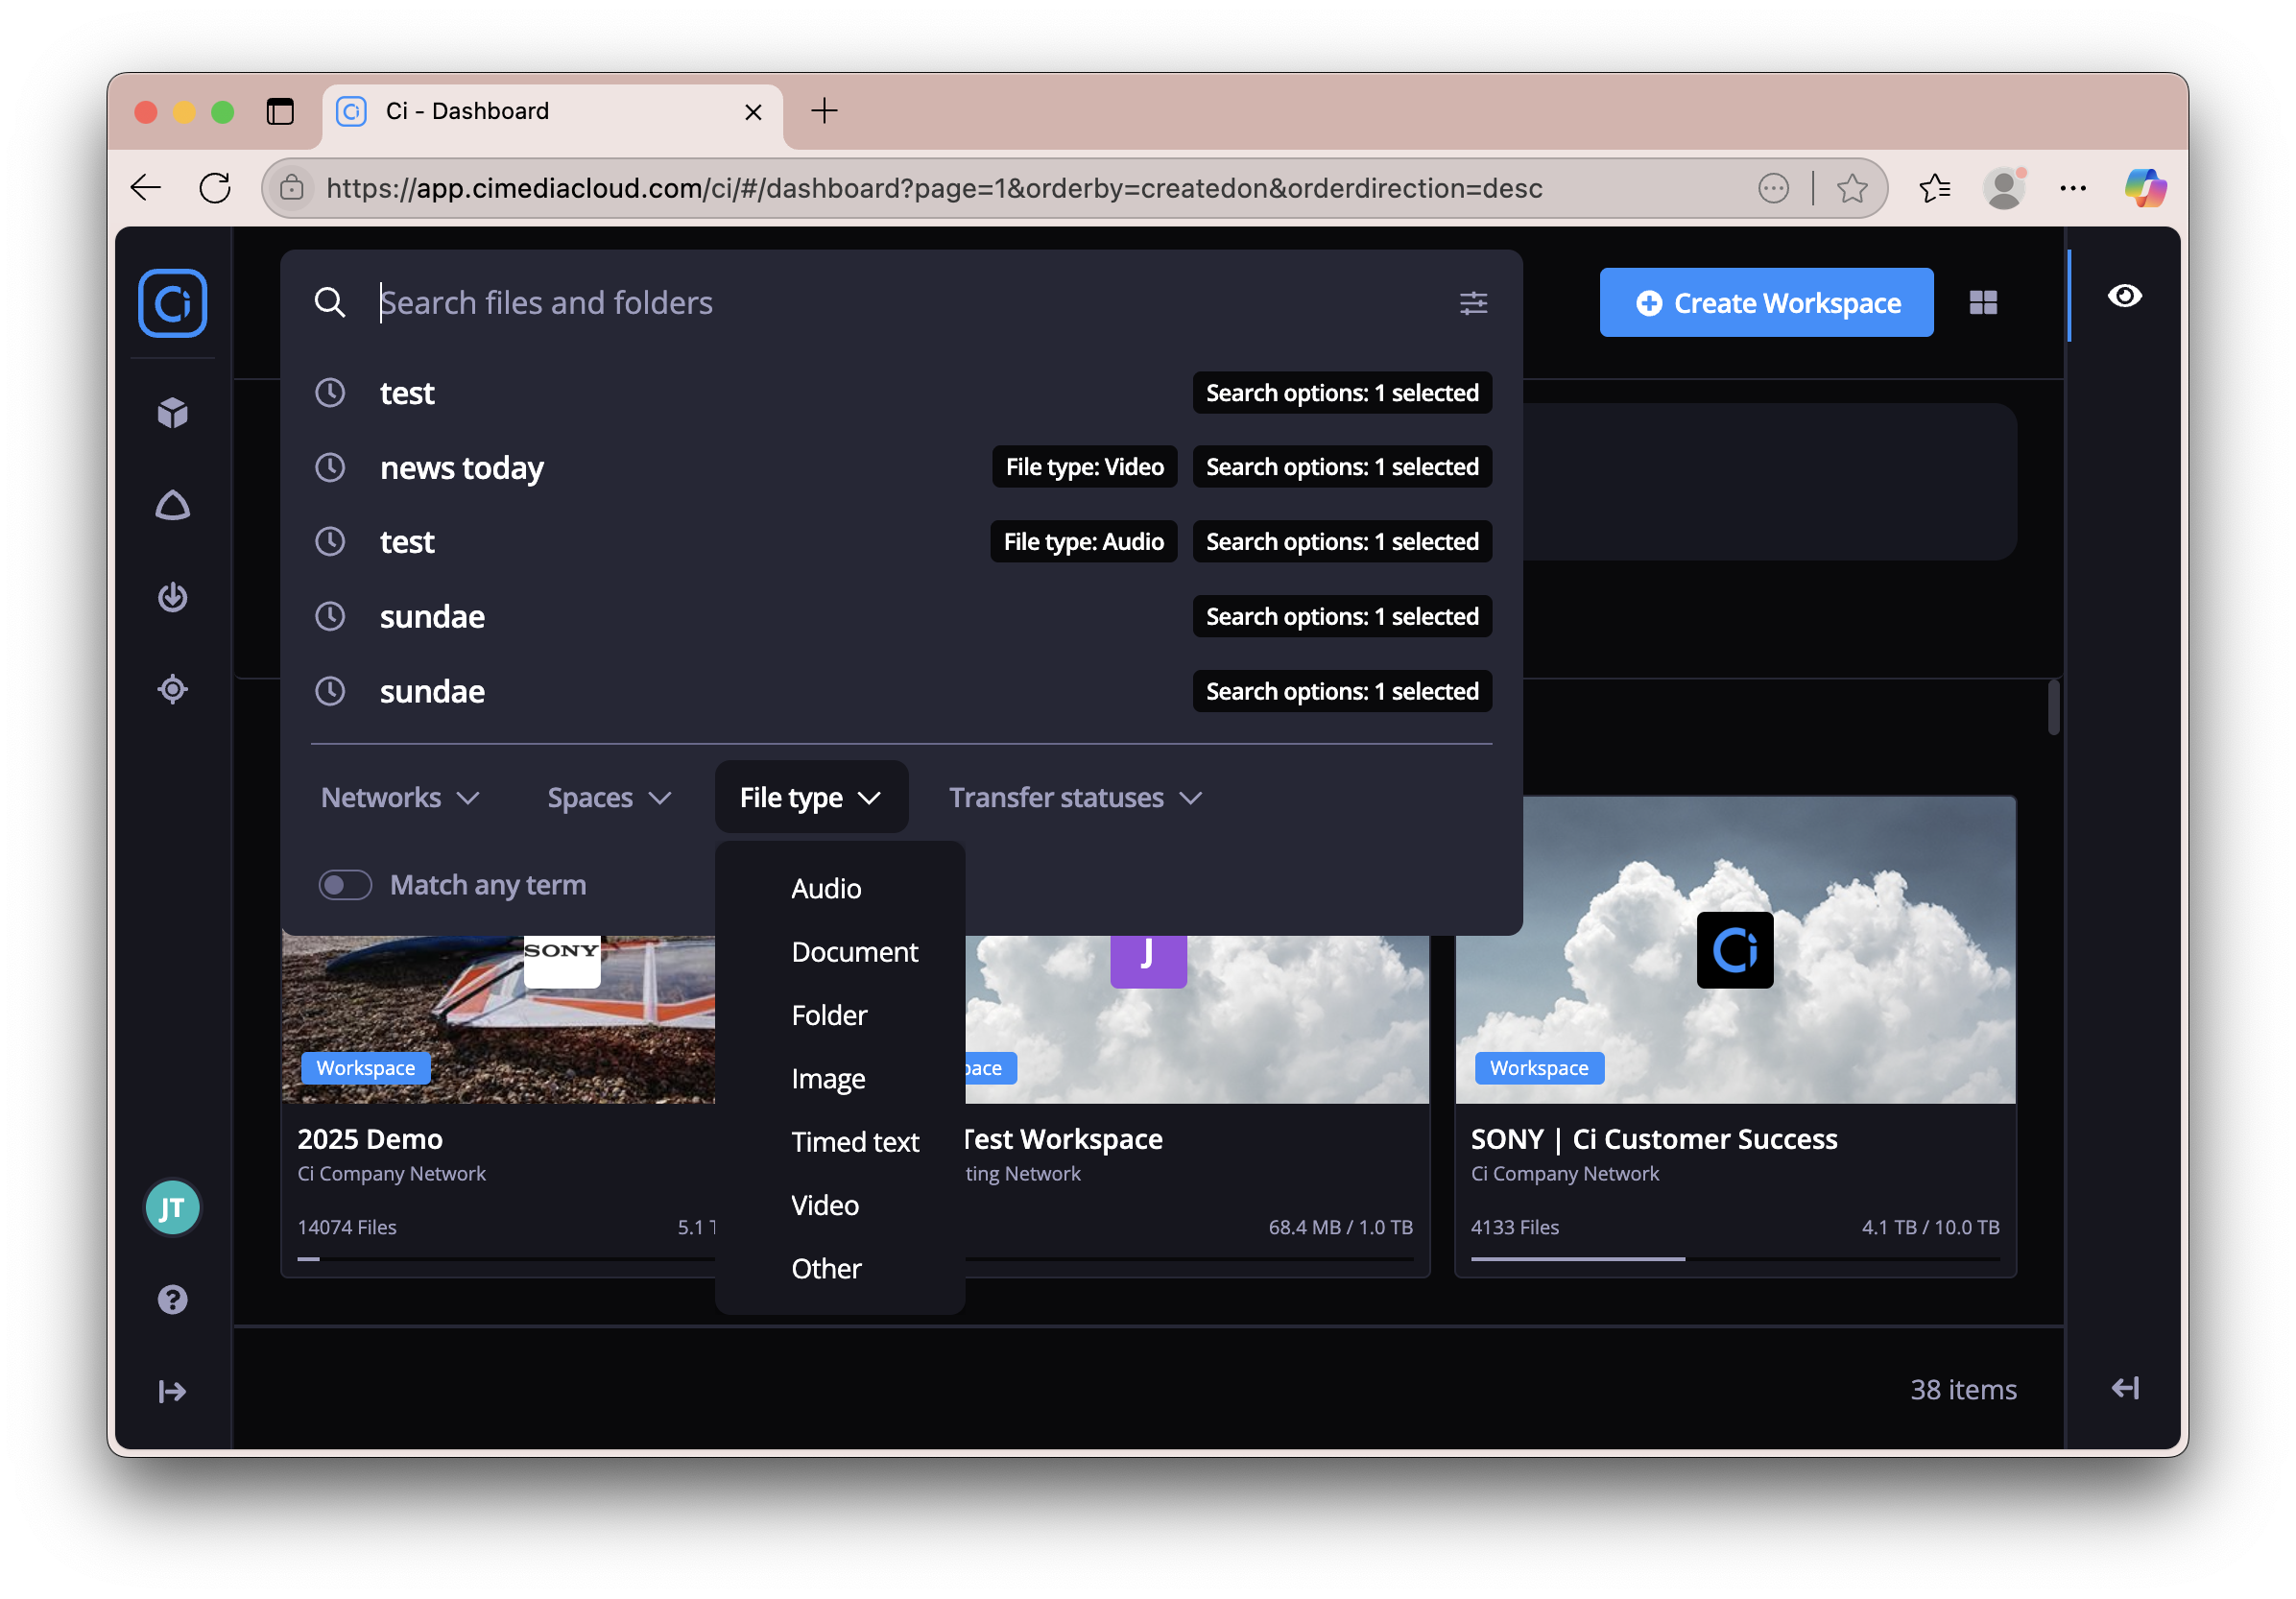Image resolution: width=2296 pixels, height=1599 pixels.
Task: Collapse the File type dropdown
Action: (x=811, y=797)
